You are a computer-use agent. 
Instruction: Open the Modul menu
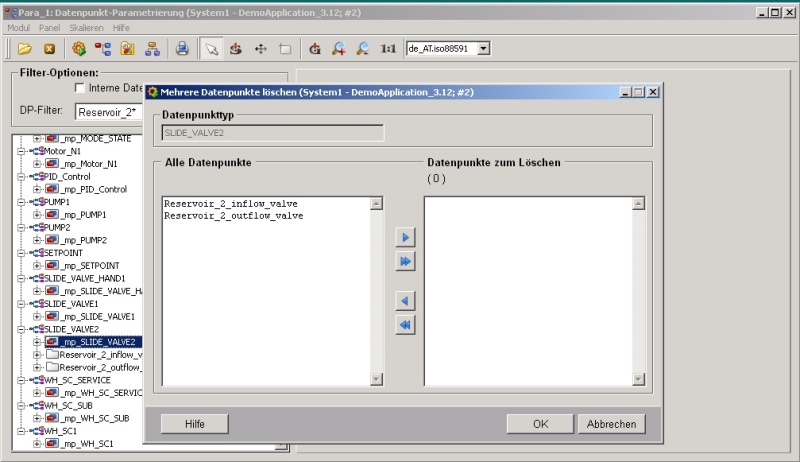coord(18,28)
